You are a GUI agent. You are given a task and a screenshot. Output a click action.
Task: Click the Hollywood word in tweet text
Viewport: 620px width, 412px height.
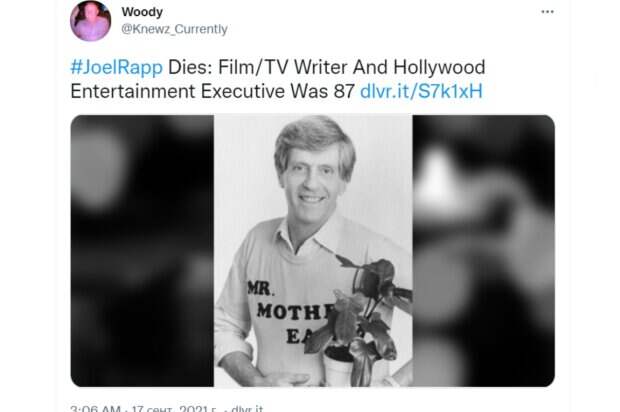click(x=439, y=67)
